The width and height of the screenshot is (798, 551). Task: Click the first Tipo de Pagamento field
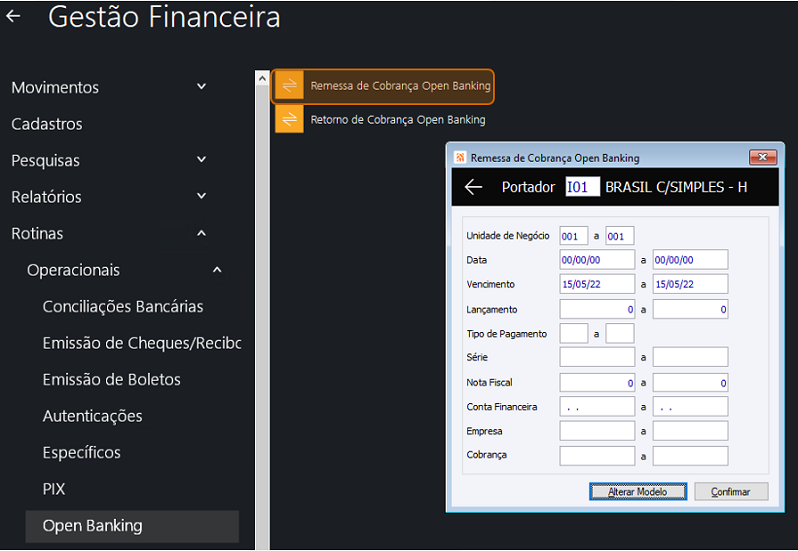tap(574, 333)
